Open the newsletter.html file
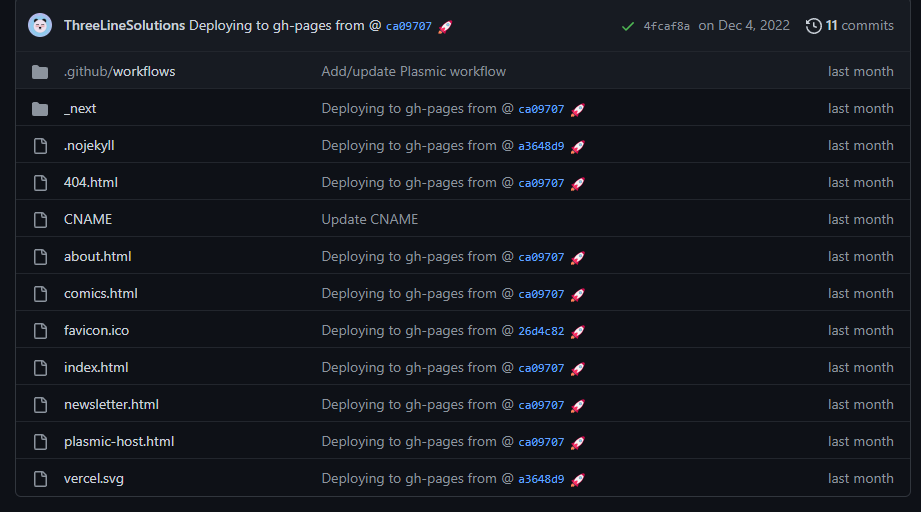Image resolution: width=921 pixels, height=512 pixels. (x=111, y=405)
